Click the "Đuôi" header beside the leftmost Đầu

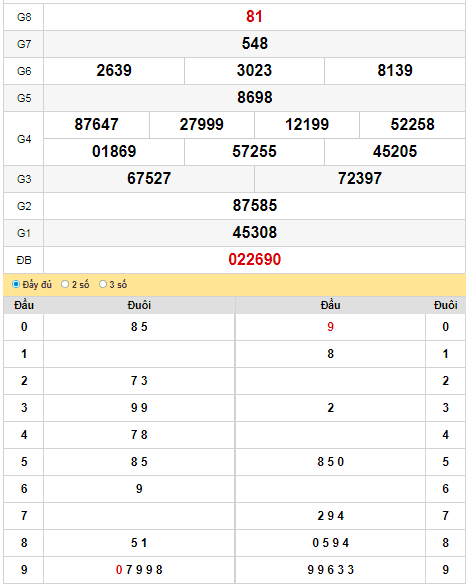click(x=139, y=305)
